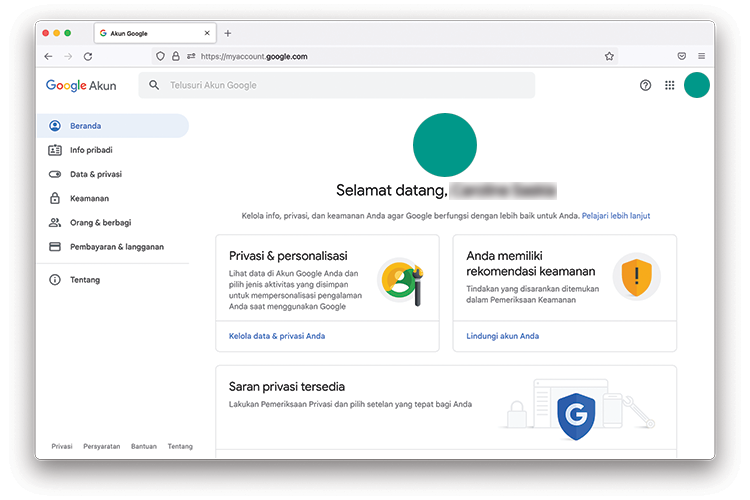Open the account avatar in the header

click(x=696, y=85)
